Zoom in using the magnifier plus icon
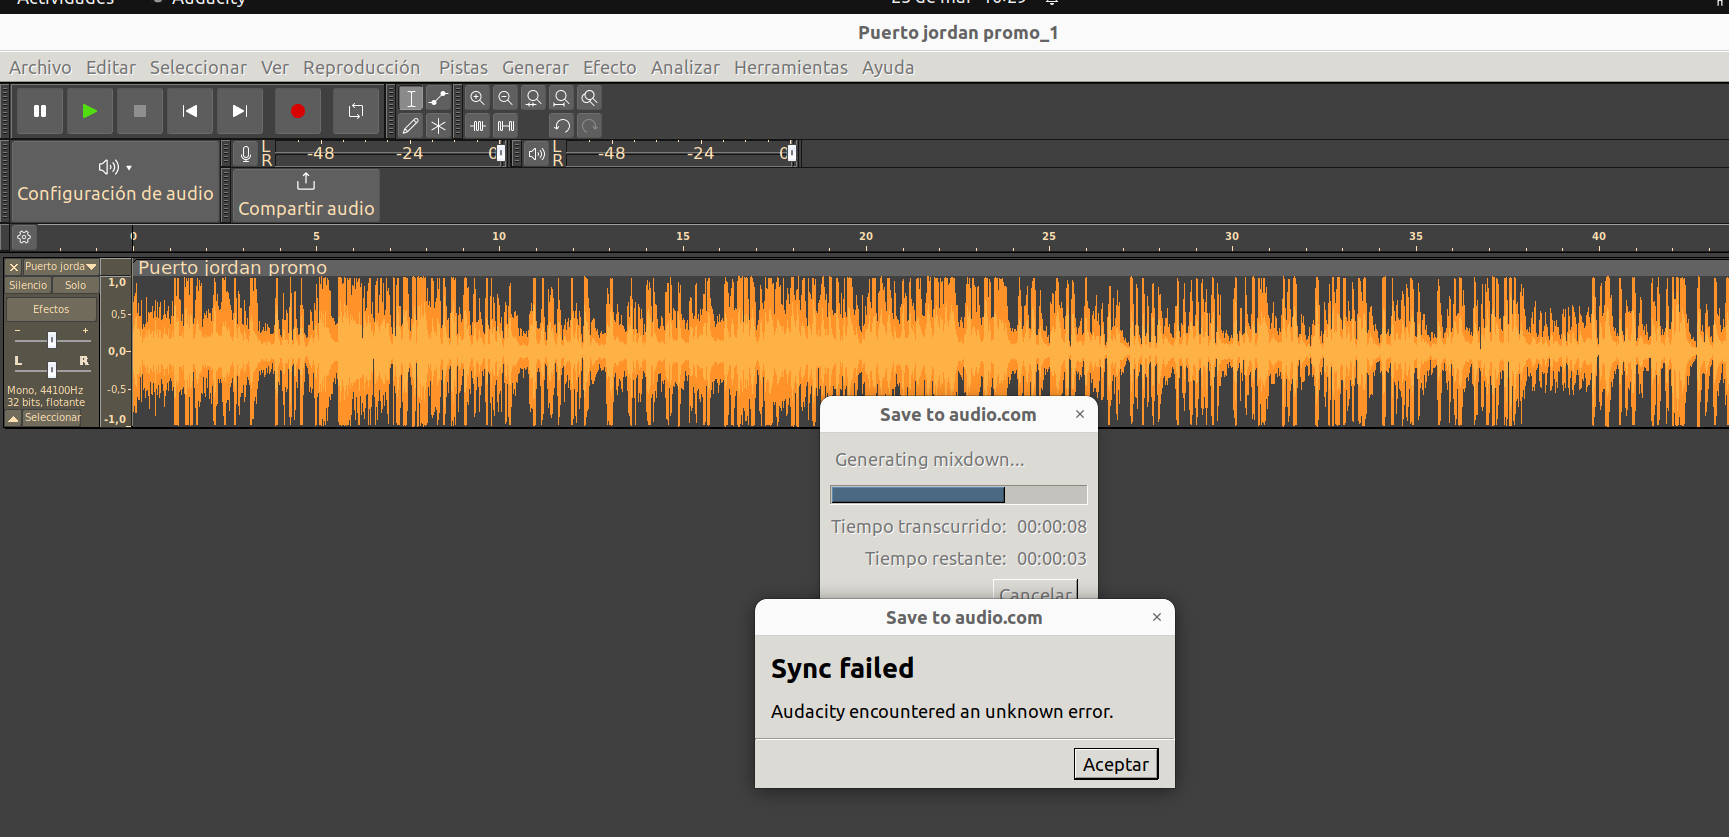Screen dimensions: 1729x837 tap(478, 98)
